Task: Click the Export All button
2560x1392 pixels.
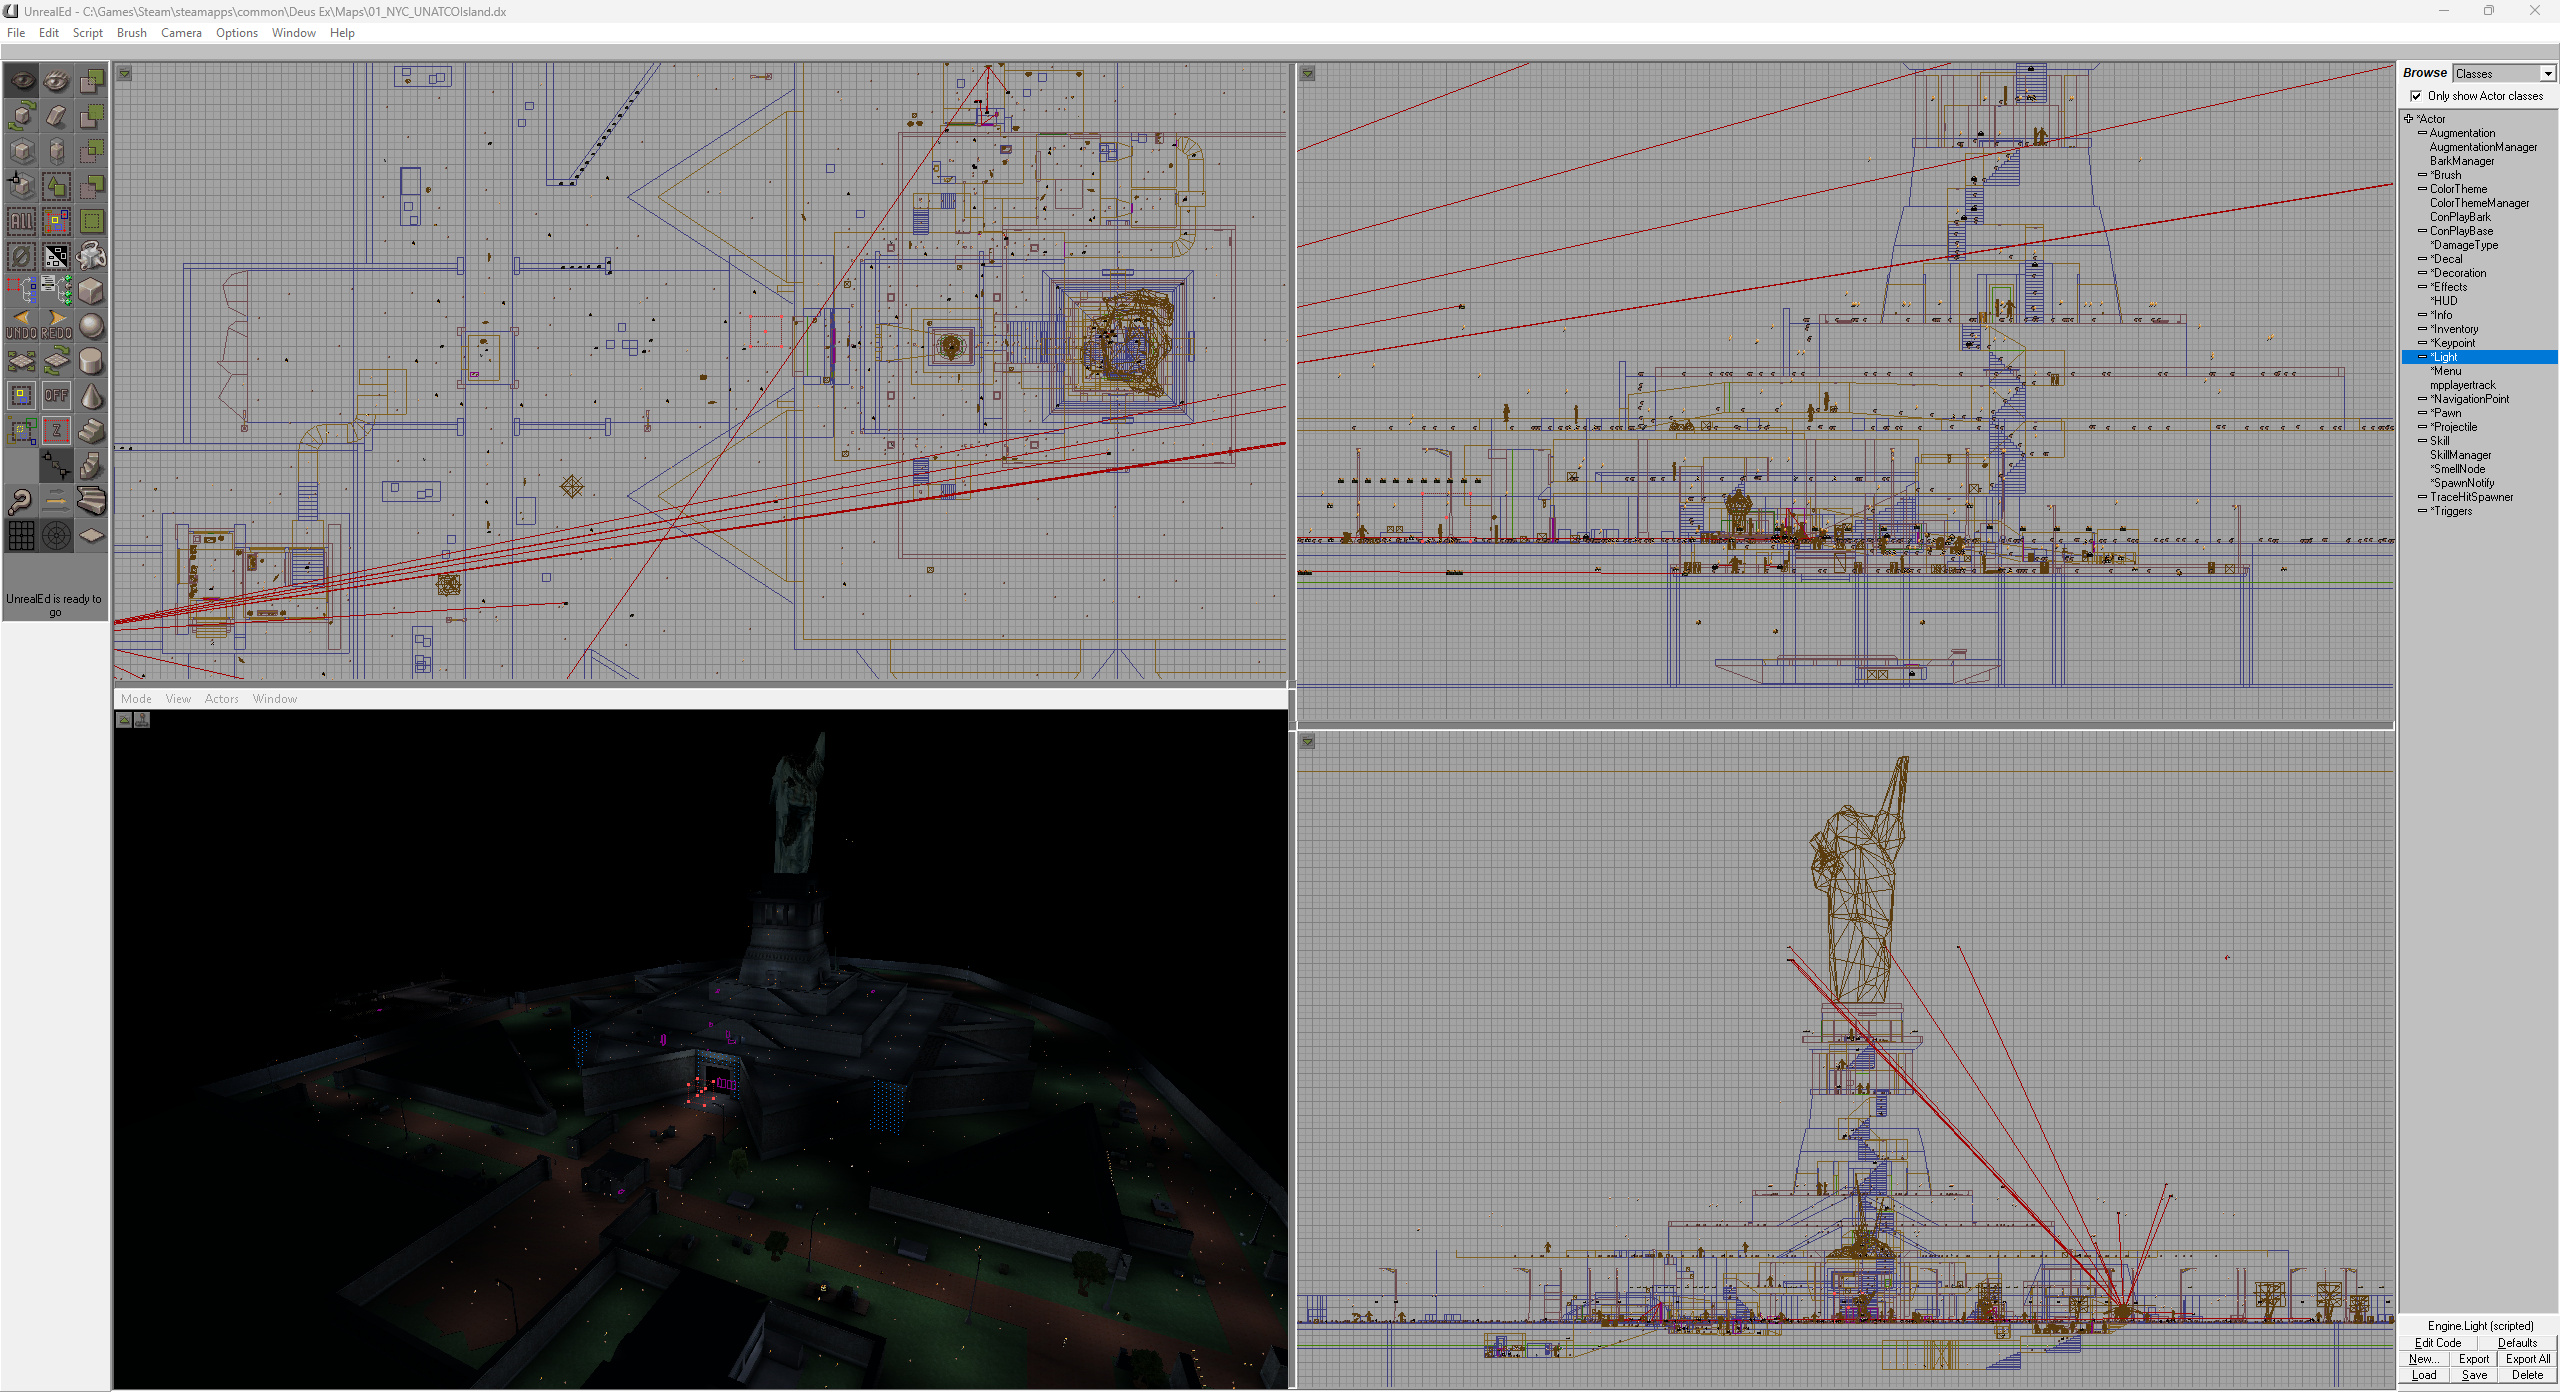Action: (2527, 1359)
